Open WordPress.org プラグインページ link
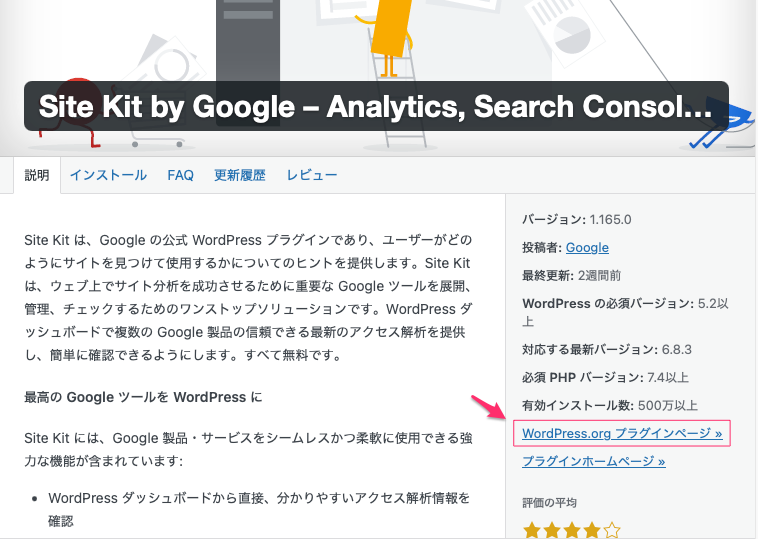 pyautogui.click(x=621, y=433)
